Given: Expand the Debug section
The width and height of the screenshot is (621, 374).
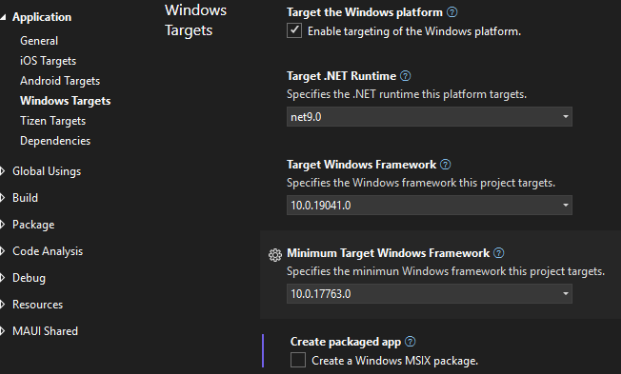Looking at the screenshot, I should (2, 278).
